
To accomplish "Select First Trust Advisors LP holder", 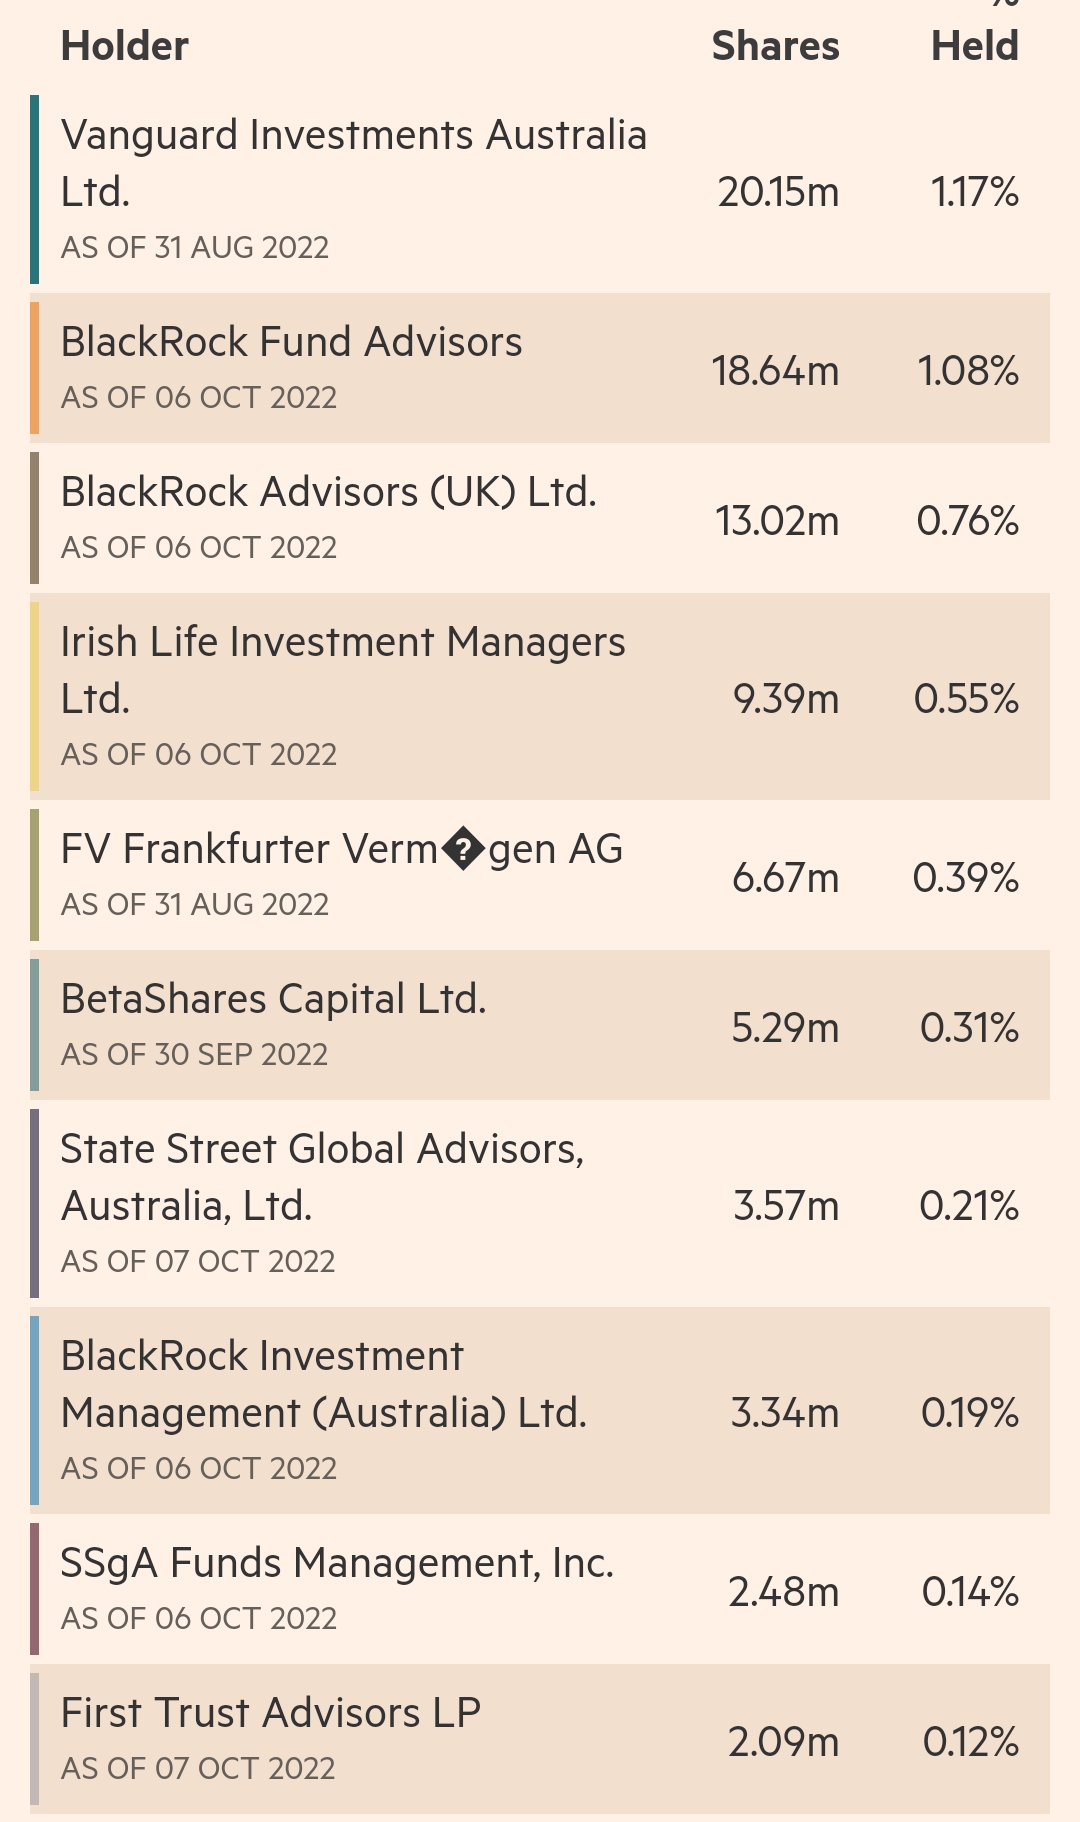I will tap(270, 1713).
